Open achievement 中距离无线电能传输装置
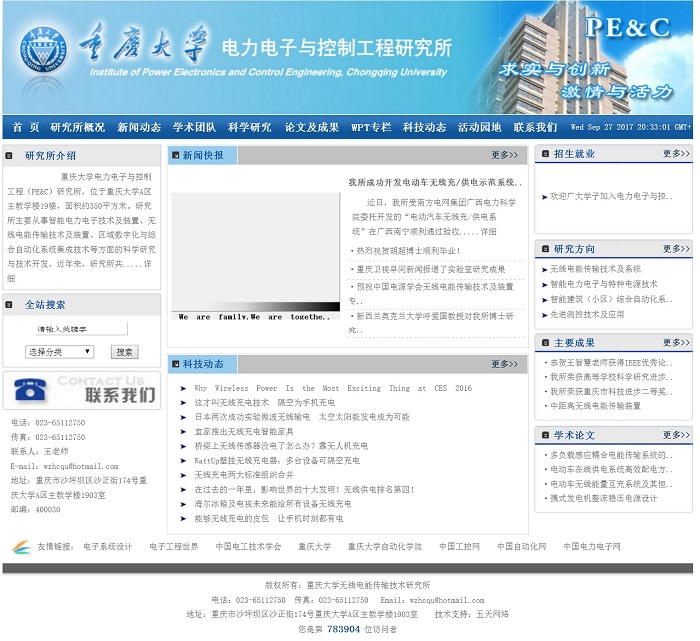700x641 pixels. tap(595, 406)
